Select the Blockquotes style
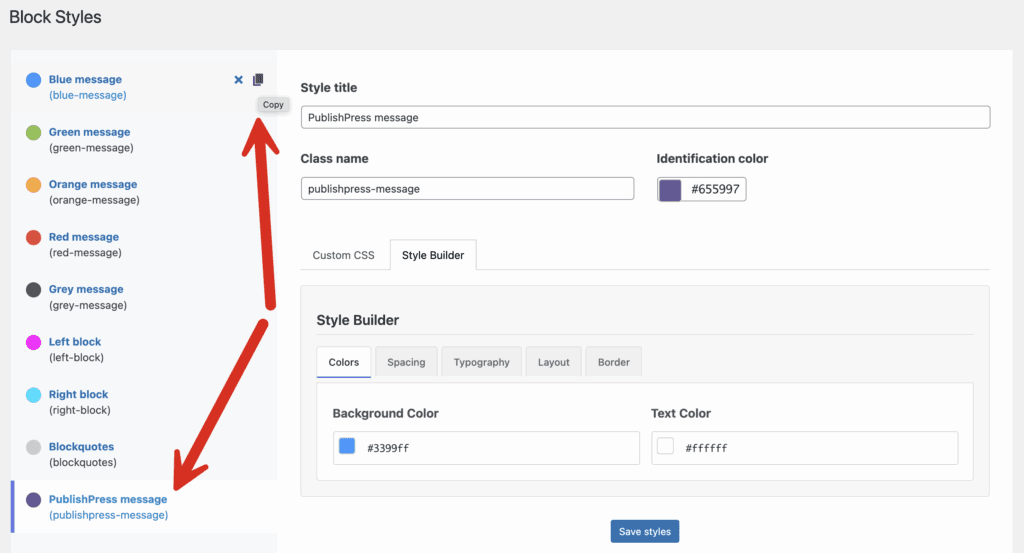Image resolution: width=1024 pixels, height=553 pixels. coord(81,447)
